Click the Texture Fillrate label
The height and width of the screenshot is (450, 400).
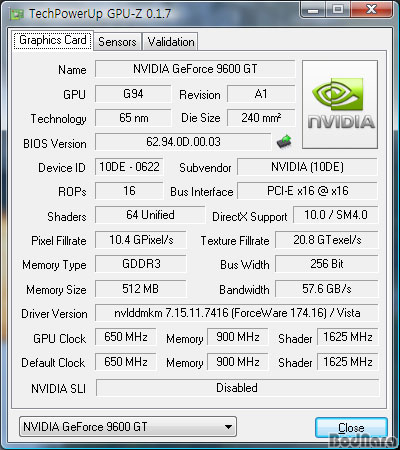(x=235, y=241)
